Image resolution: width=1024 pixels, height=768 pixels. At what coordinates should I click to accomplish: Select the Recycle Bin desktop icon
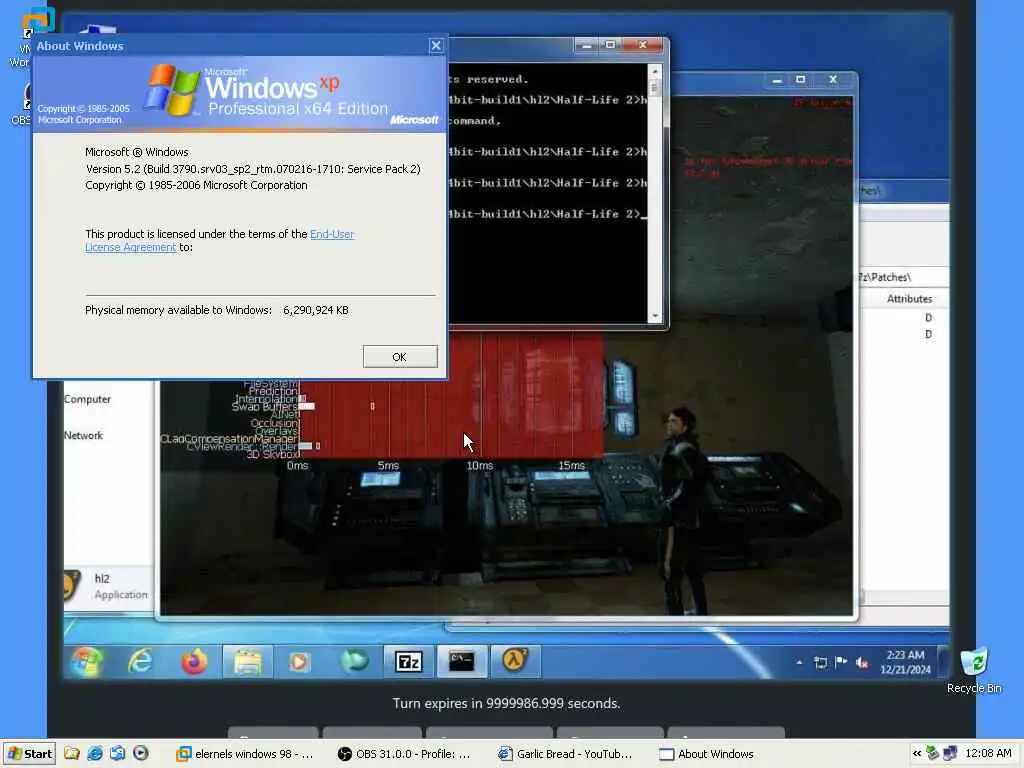click(974, 670)
